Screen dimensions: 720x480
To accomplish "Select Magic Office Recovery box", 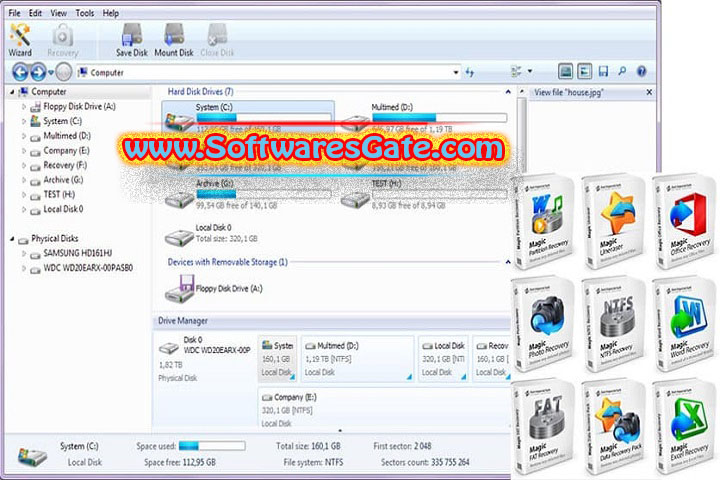I will [x=684, y=222].
